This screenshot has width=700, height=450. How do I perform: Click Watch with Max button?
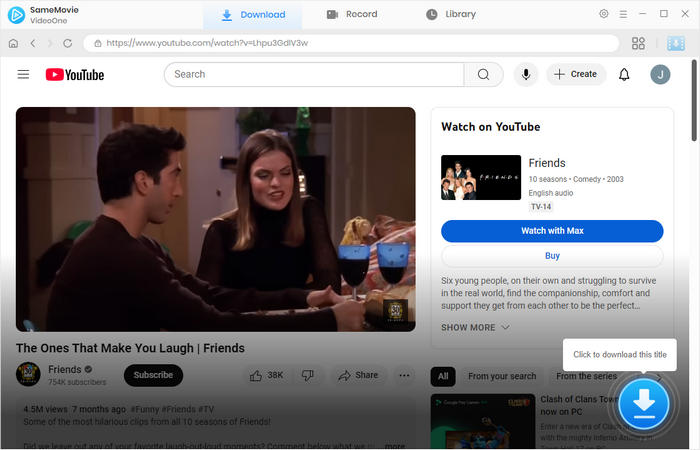(552, 231)
